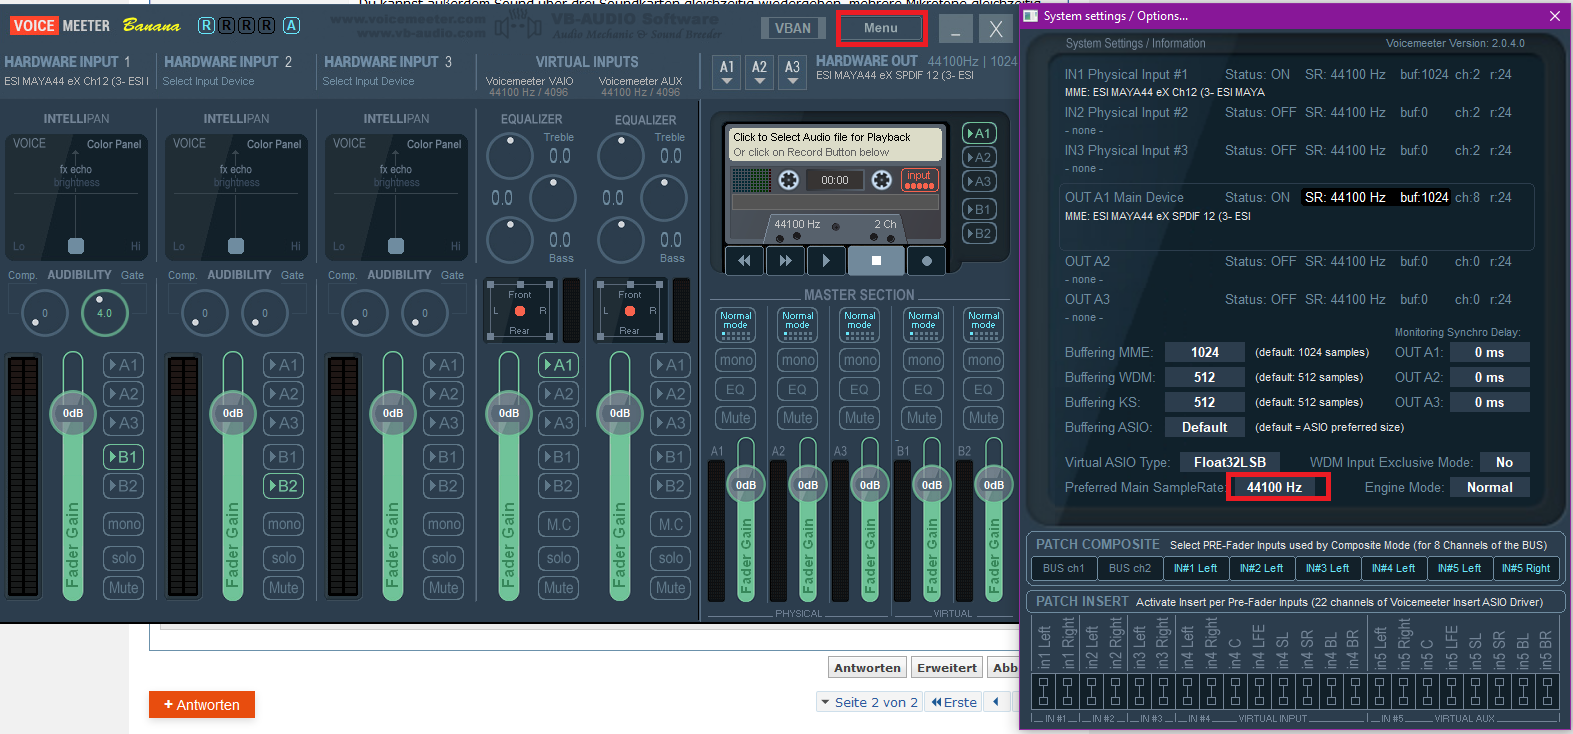This screenshot has width=1573, height=734.
Task: Go to the Erste page link in the browser
Action: (954, 702)
